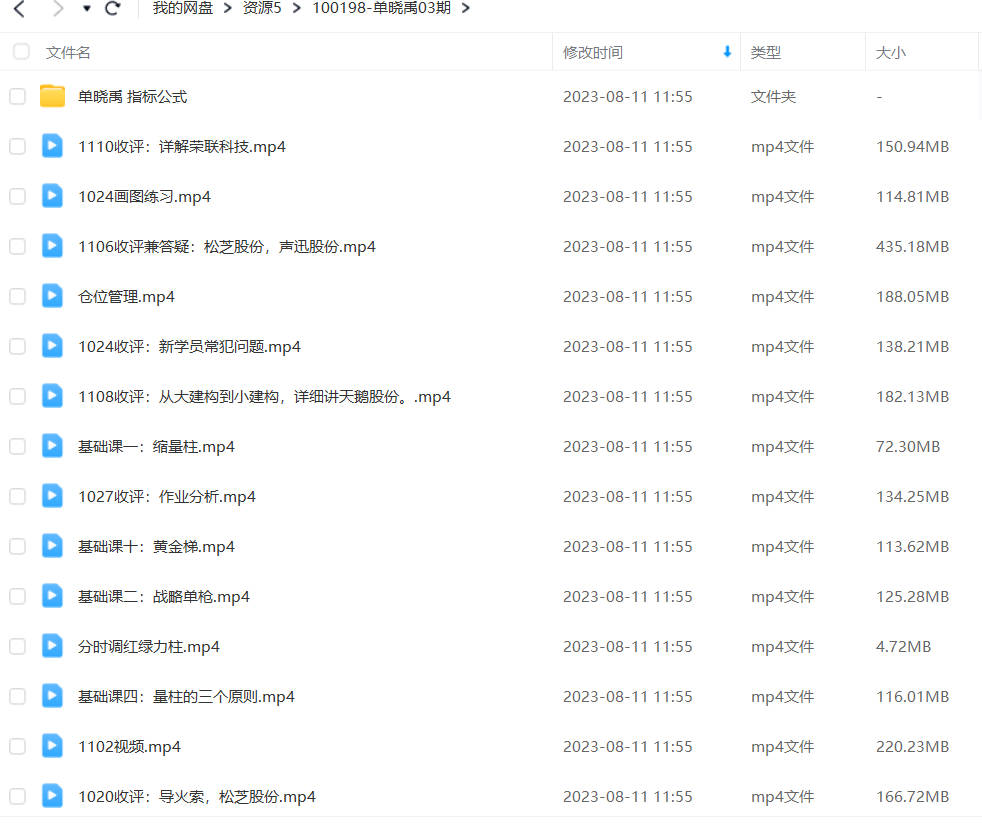The image size is (982, 827).
Task: Open 1106收评兼答疑：松芝股份，声迅股份.mp4
Action: (227, 247)
